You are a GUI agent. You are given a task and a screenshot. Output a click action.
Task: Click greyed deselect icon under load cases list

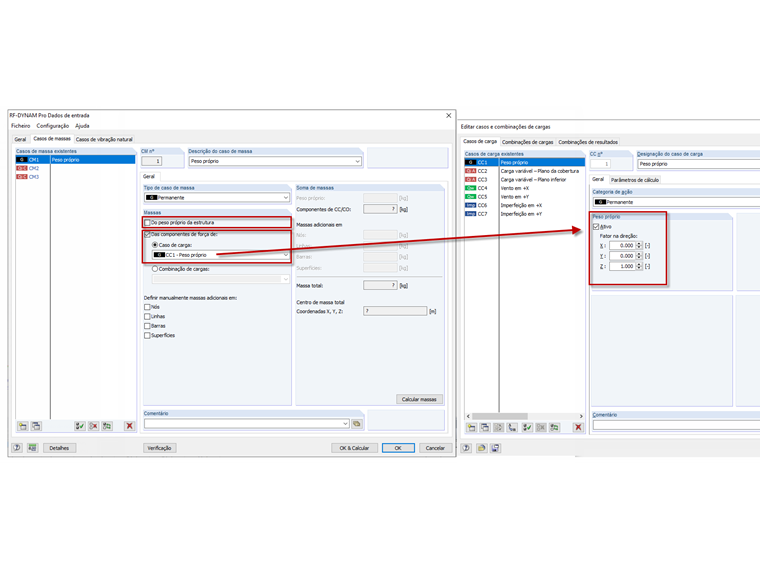coord(540,428)
